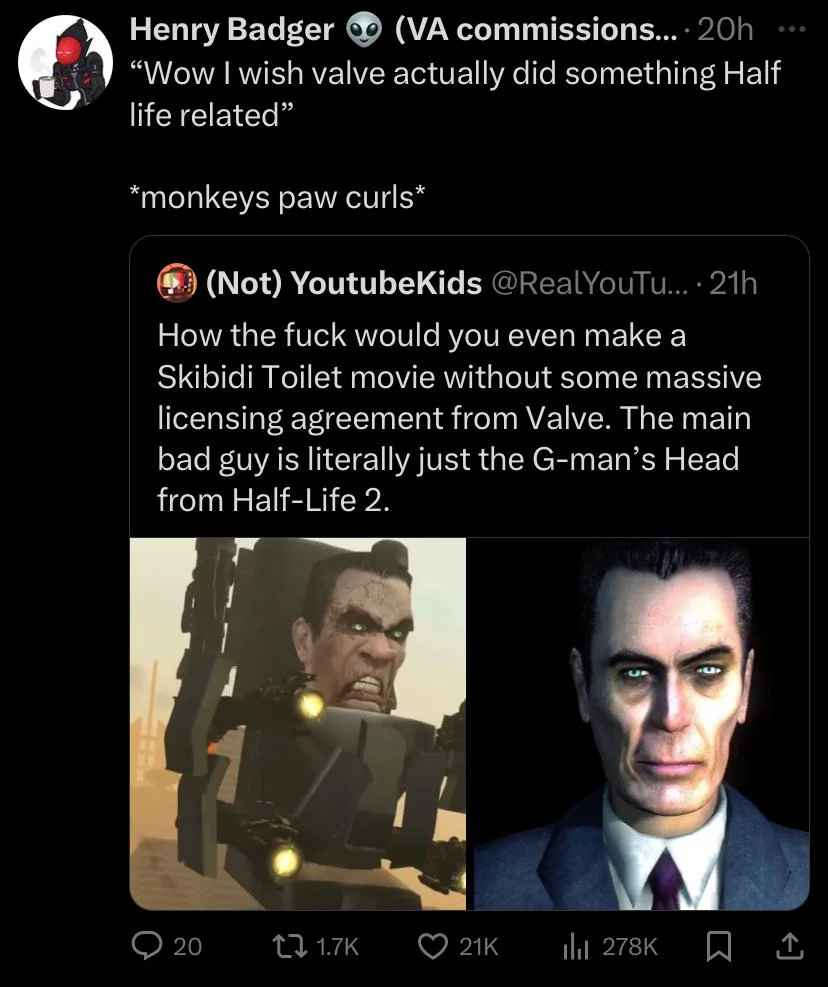
Task: Select the (Not) YoutubeKids name
Action: tap(344, 283)
